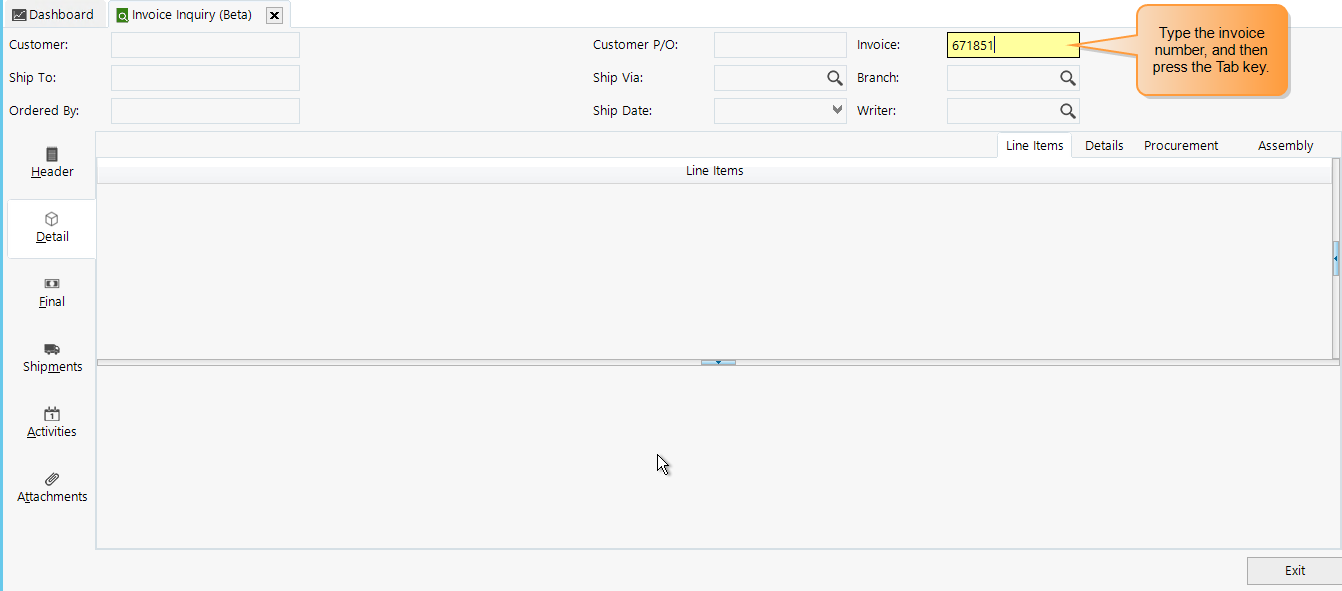Click the Invoice number field
Viewport: 1342px width, 591px height.
1013,45
